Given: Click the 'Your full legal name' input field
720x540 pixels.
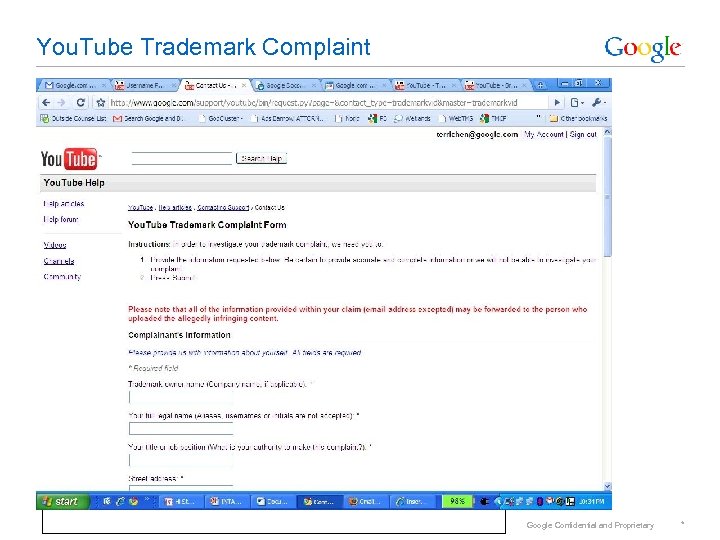Looking at the screenshot, I should point(181,428).
